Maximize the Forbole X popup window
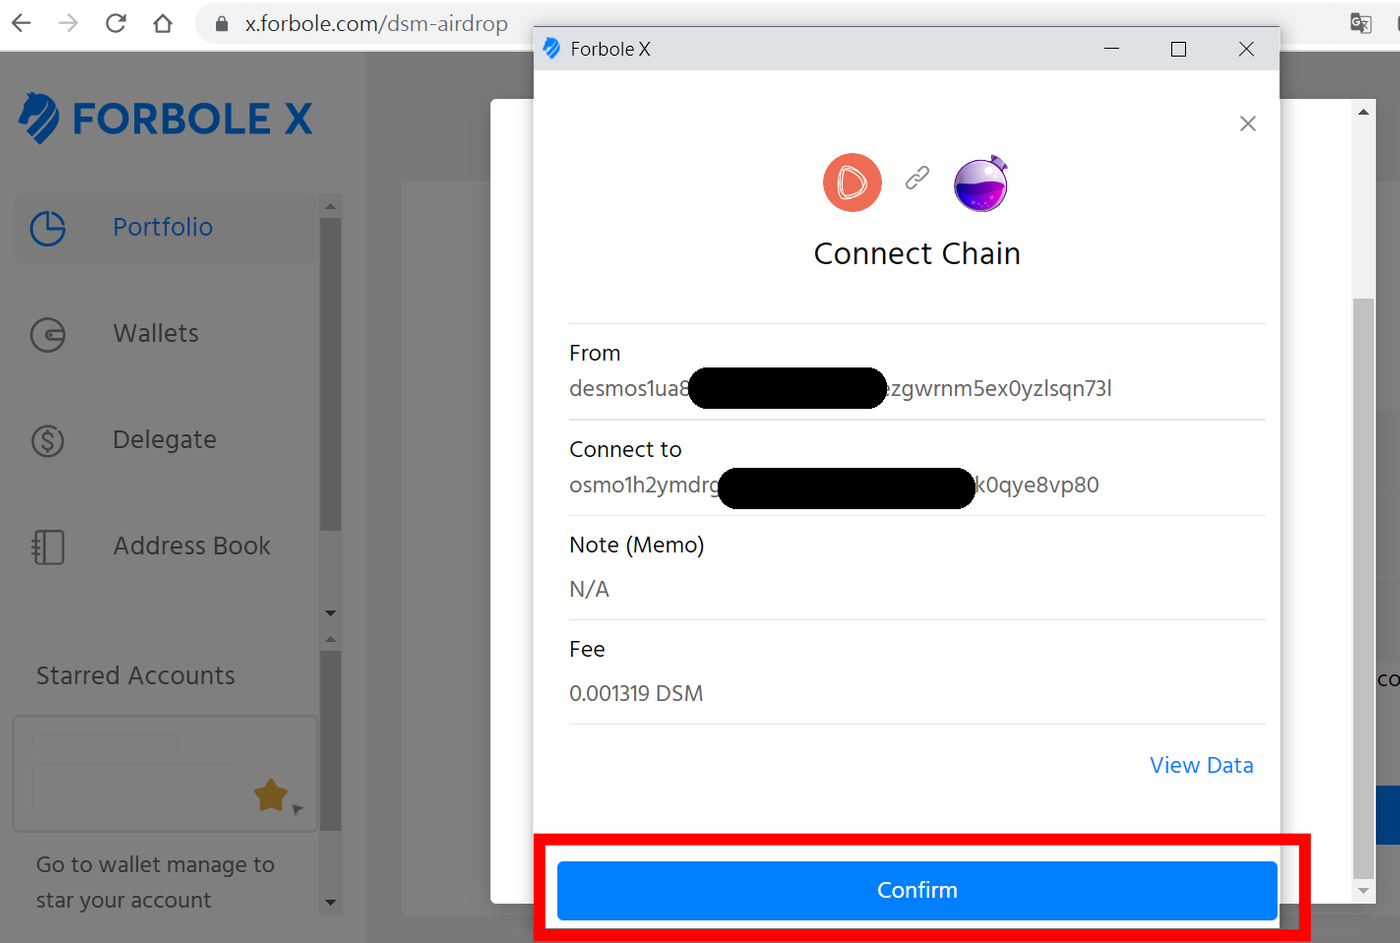The image size is (1400, 943). 1178,49
